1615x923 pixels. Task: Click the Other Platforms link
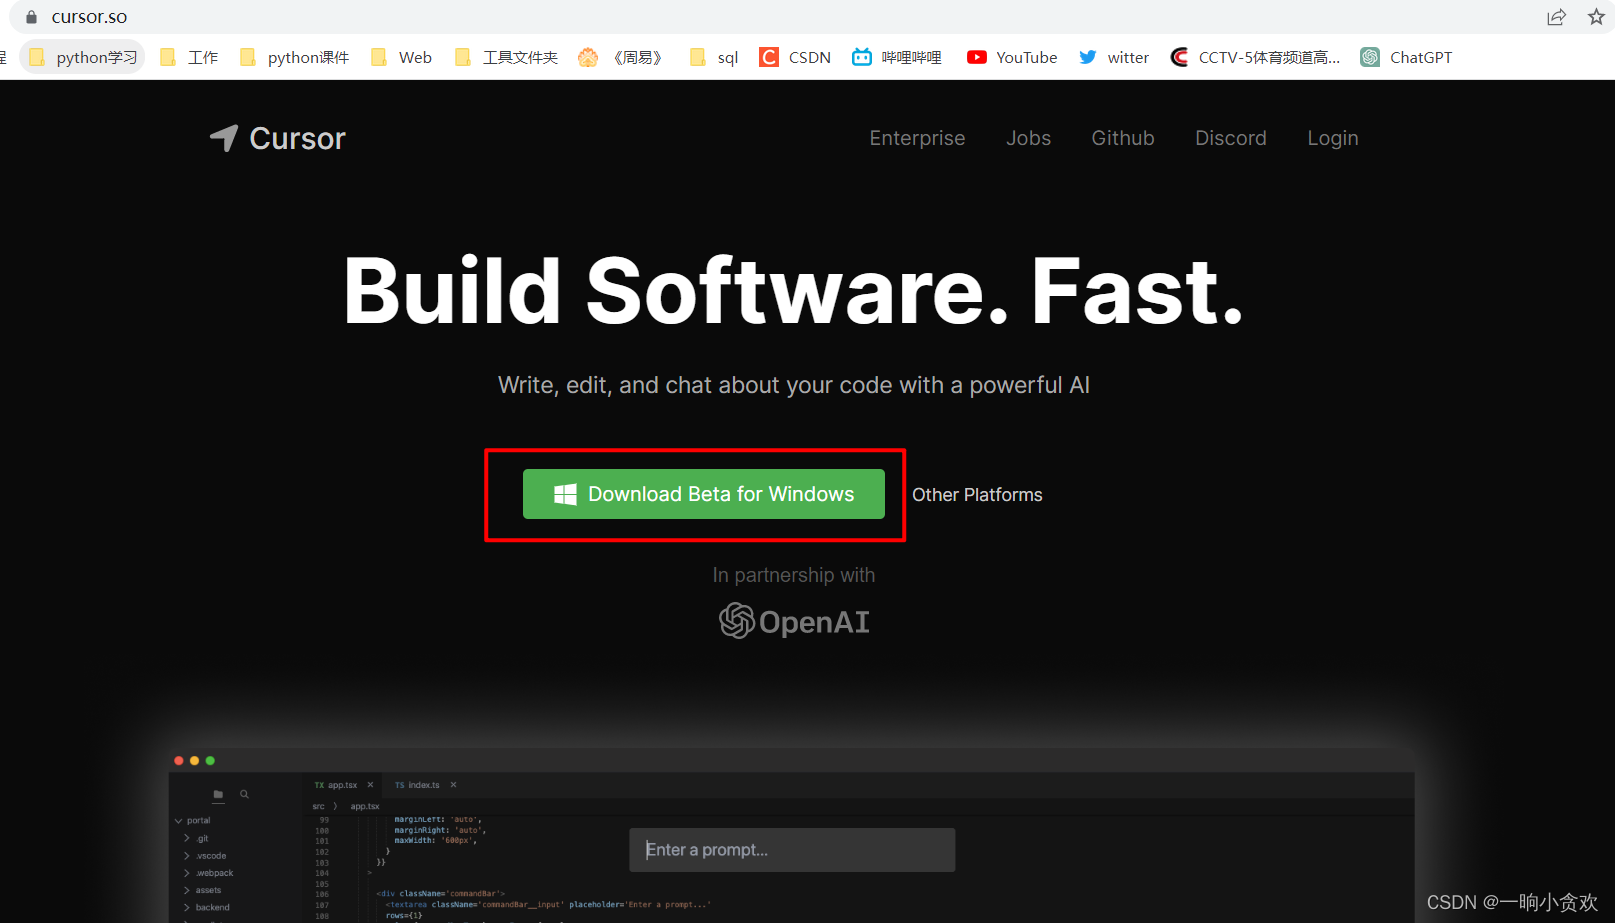977,495
